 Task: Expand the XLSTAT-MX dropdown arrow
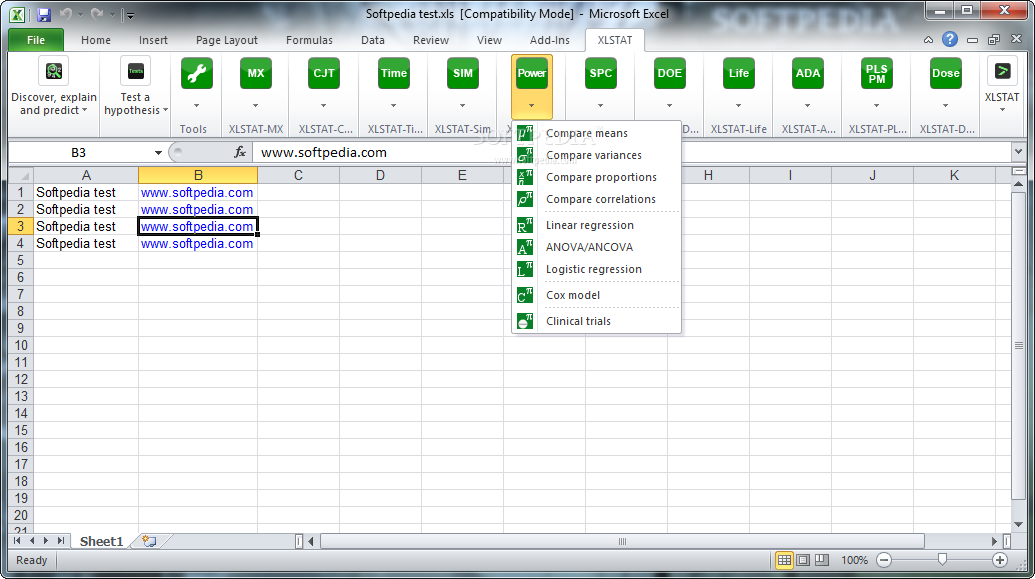255,106
